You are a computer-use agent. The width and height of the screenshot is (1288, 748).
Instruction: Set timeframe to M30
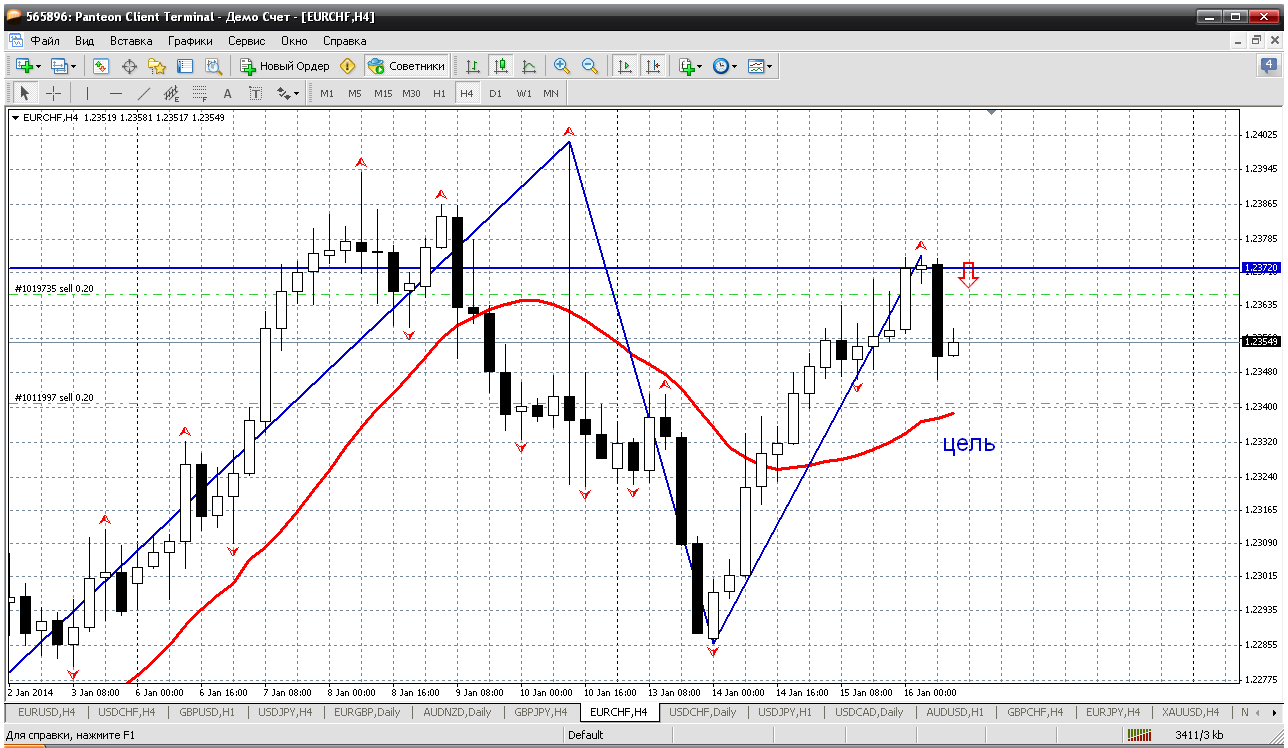tap(411, 93)
